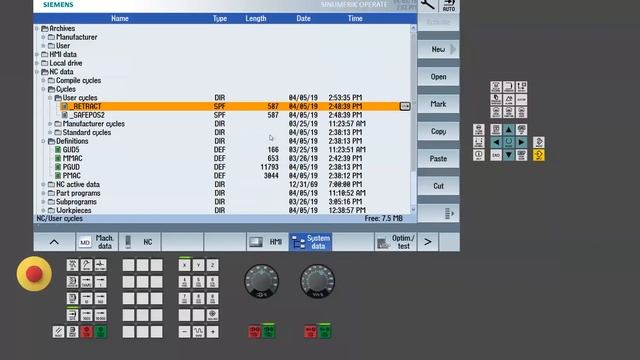
Task: Click the SELECT key between arrow keys
Action: click(x=509, y=142)
